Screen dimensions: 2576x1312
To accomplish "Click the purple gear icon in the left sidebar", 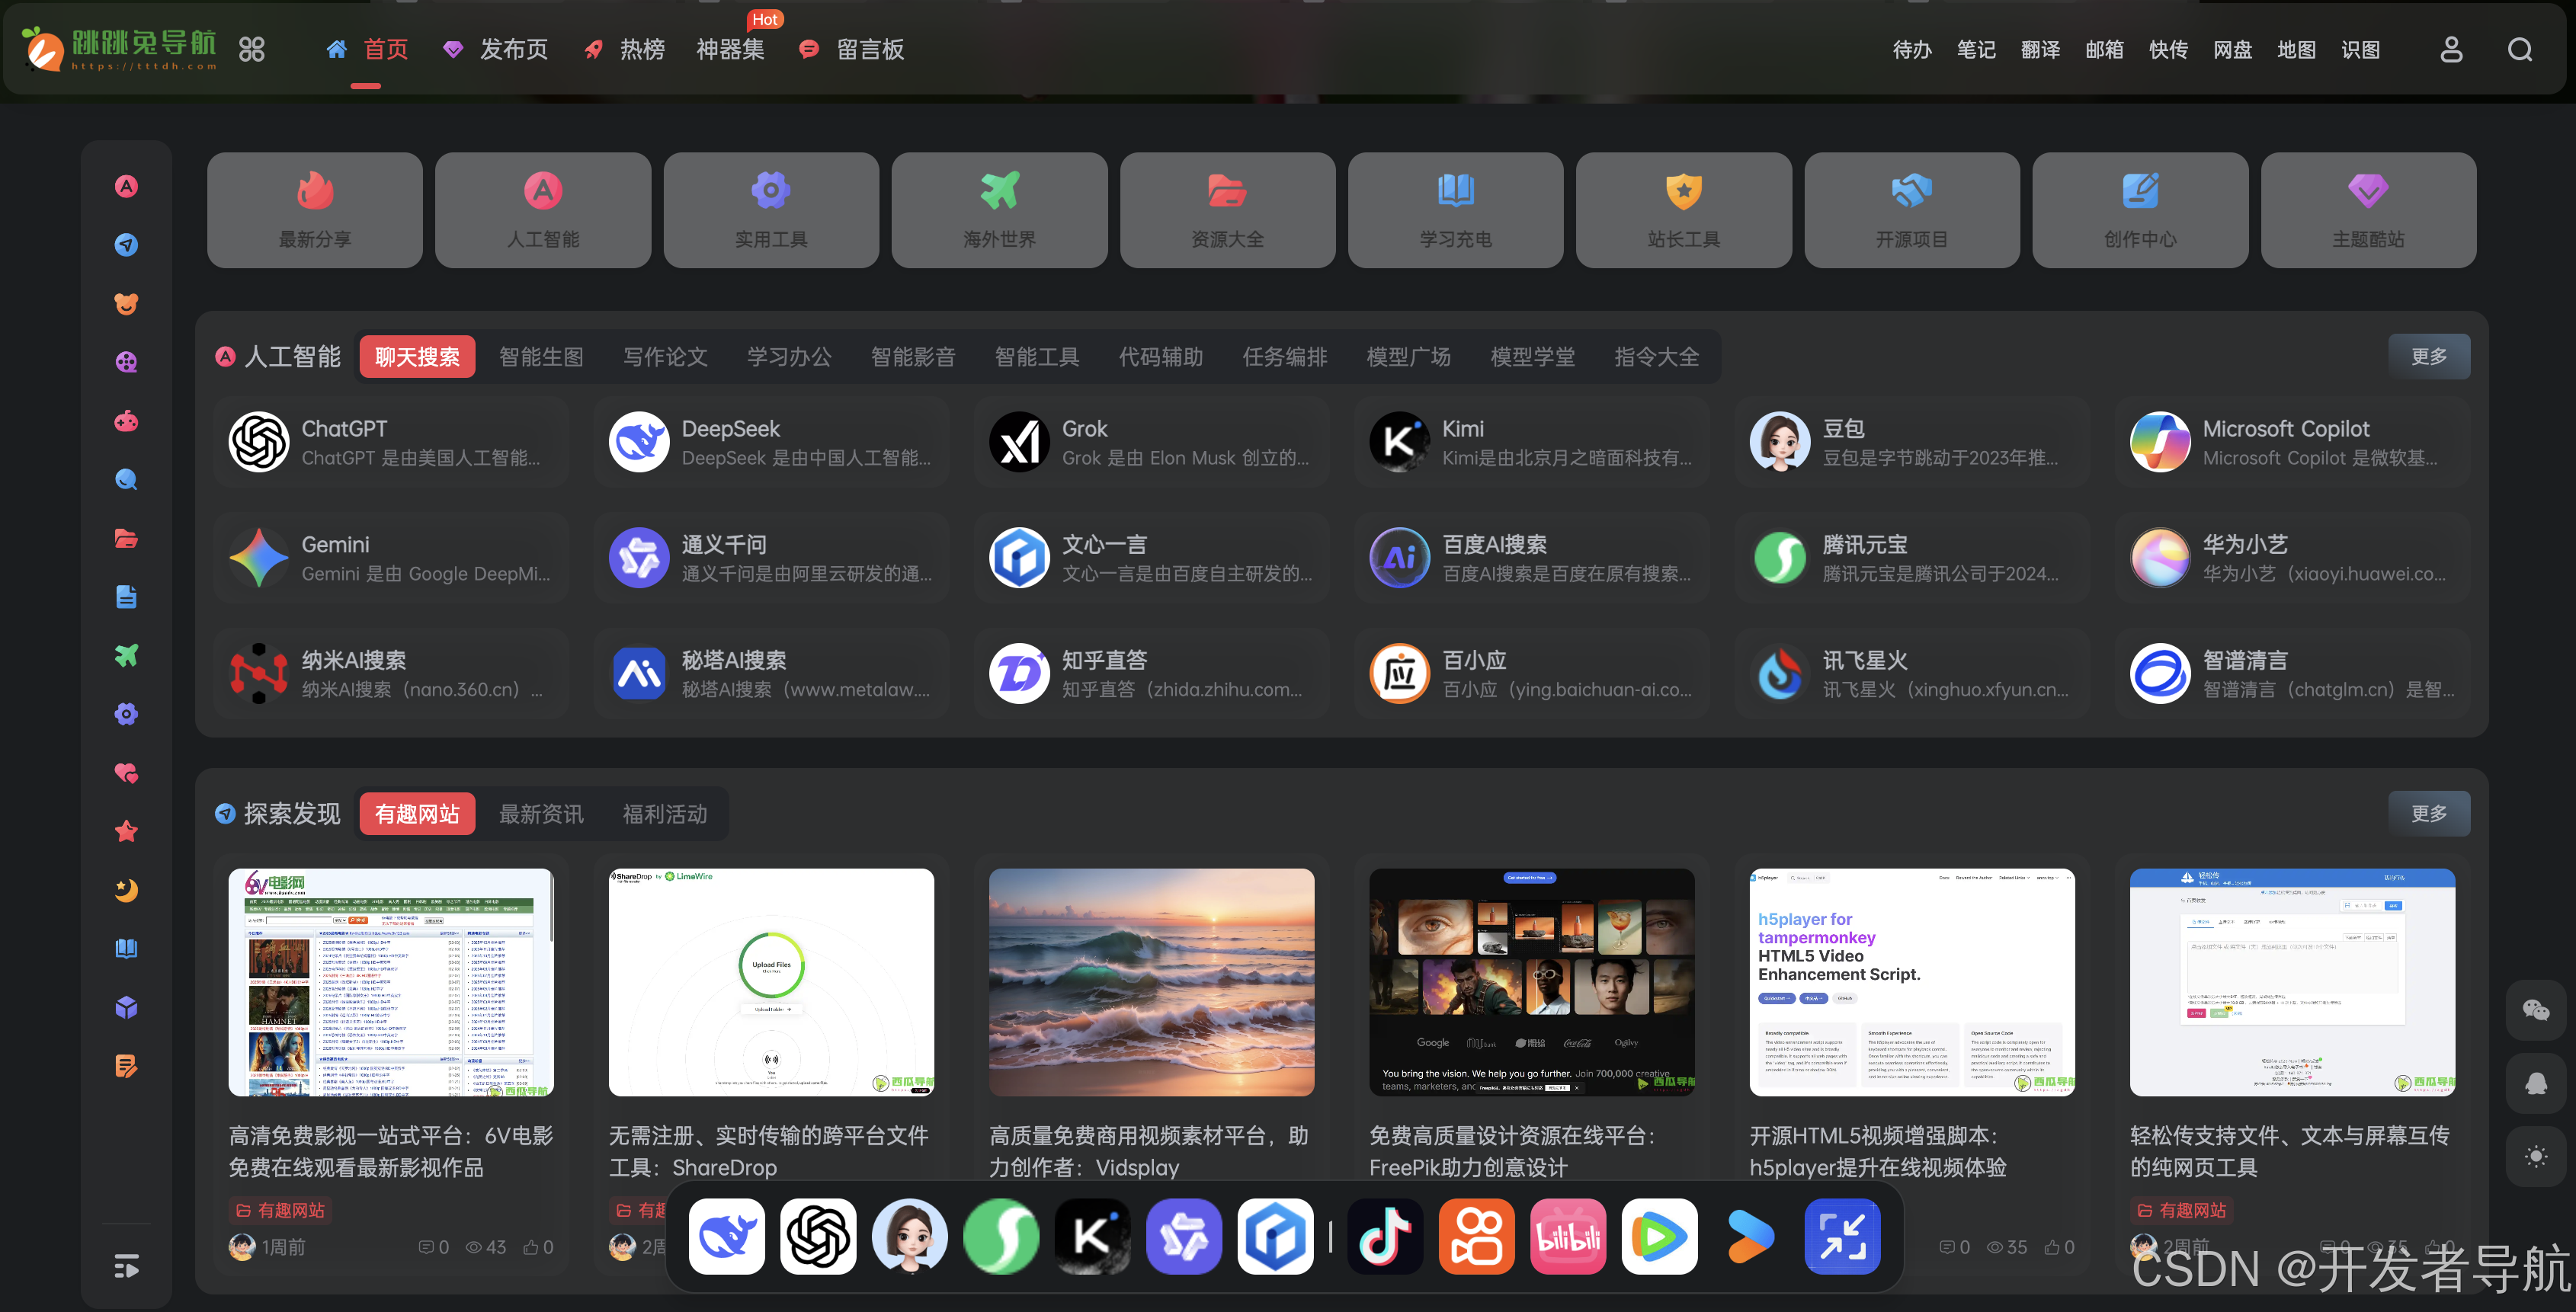I will click(126, 714).
